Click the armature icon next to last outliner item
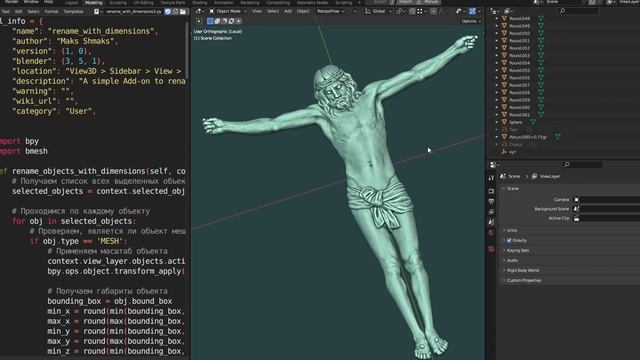Screen dimensions: 640x360 click(504, 152)
